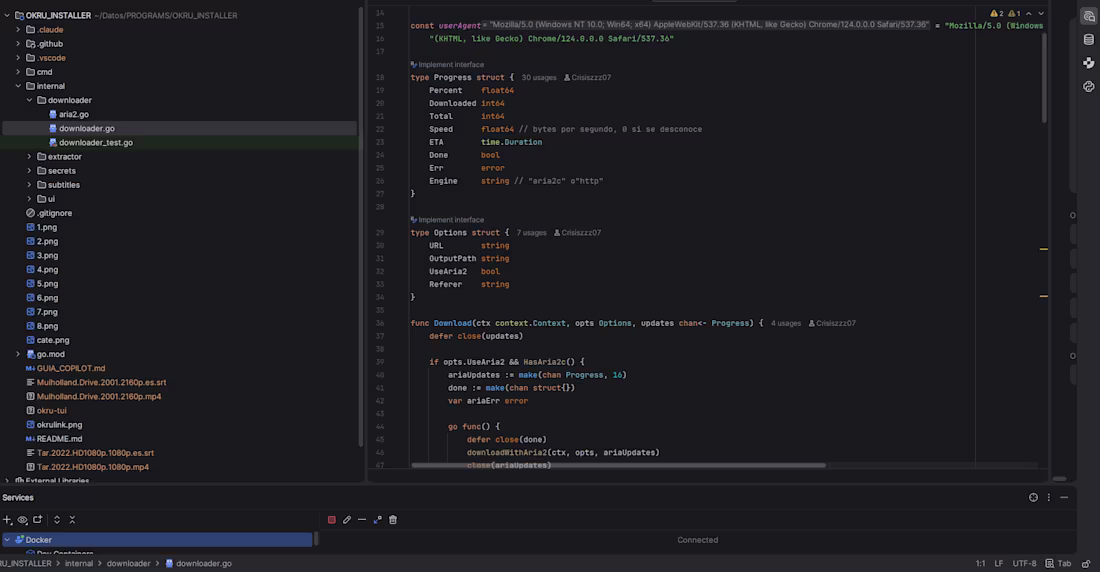Open downloader_test.go file
1100x572 pixels.
pos(95,142)
